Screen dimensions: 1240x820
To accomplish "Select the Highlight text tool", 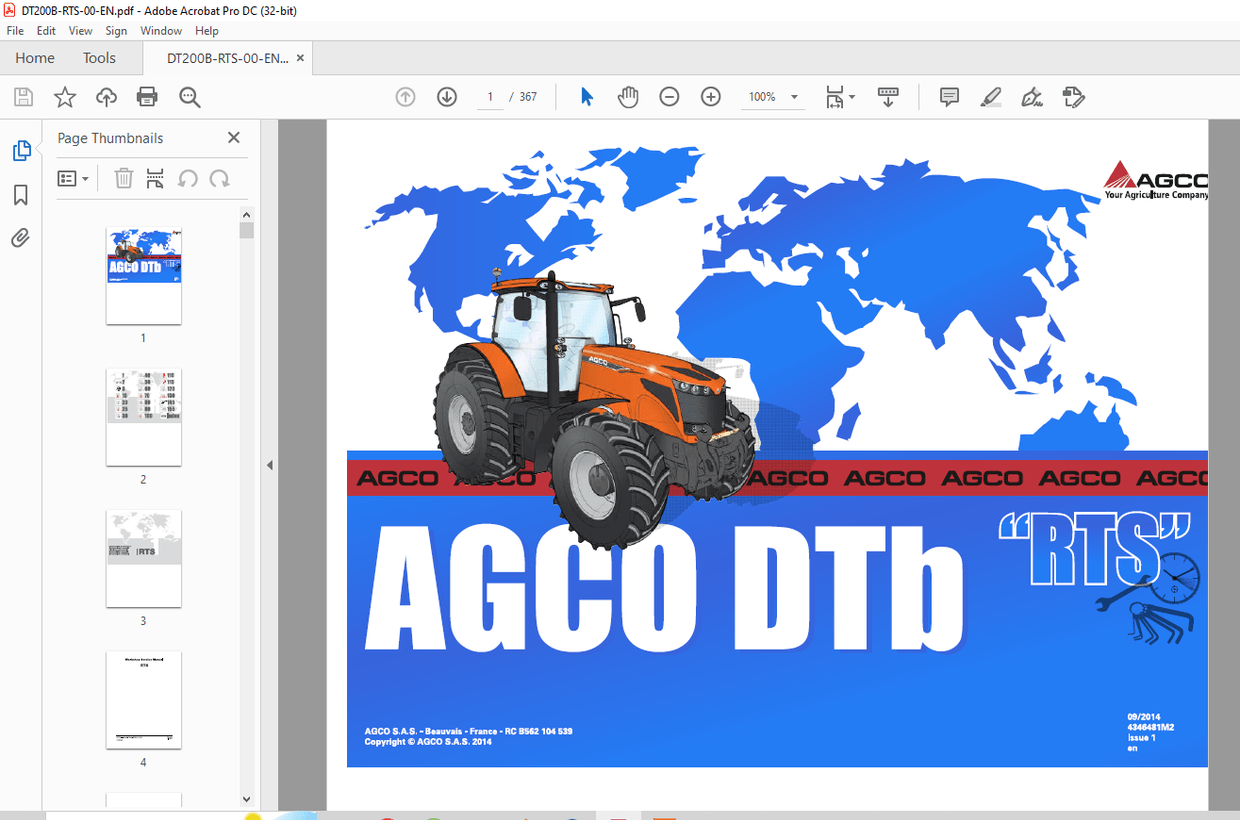I will click(990, 96).
